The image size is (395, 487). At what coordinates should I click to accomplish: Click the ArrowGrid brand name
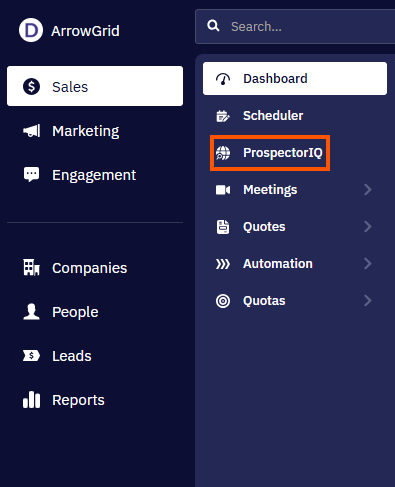85,31
